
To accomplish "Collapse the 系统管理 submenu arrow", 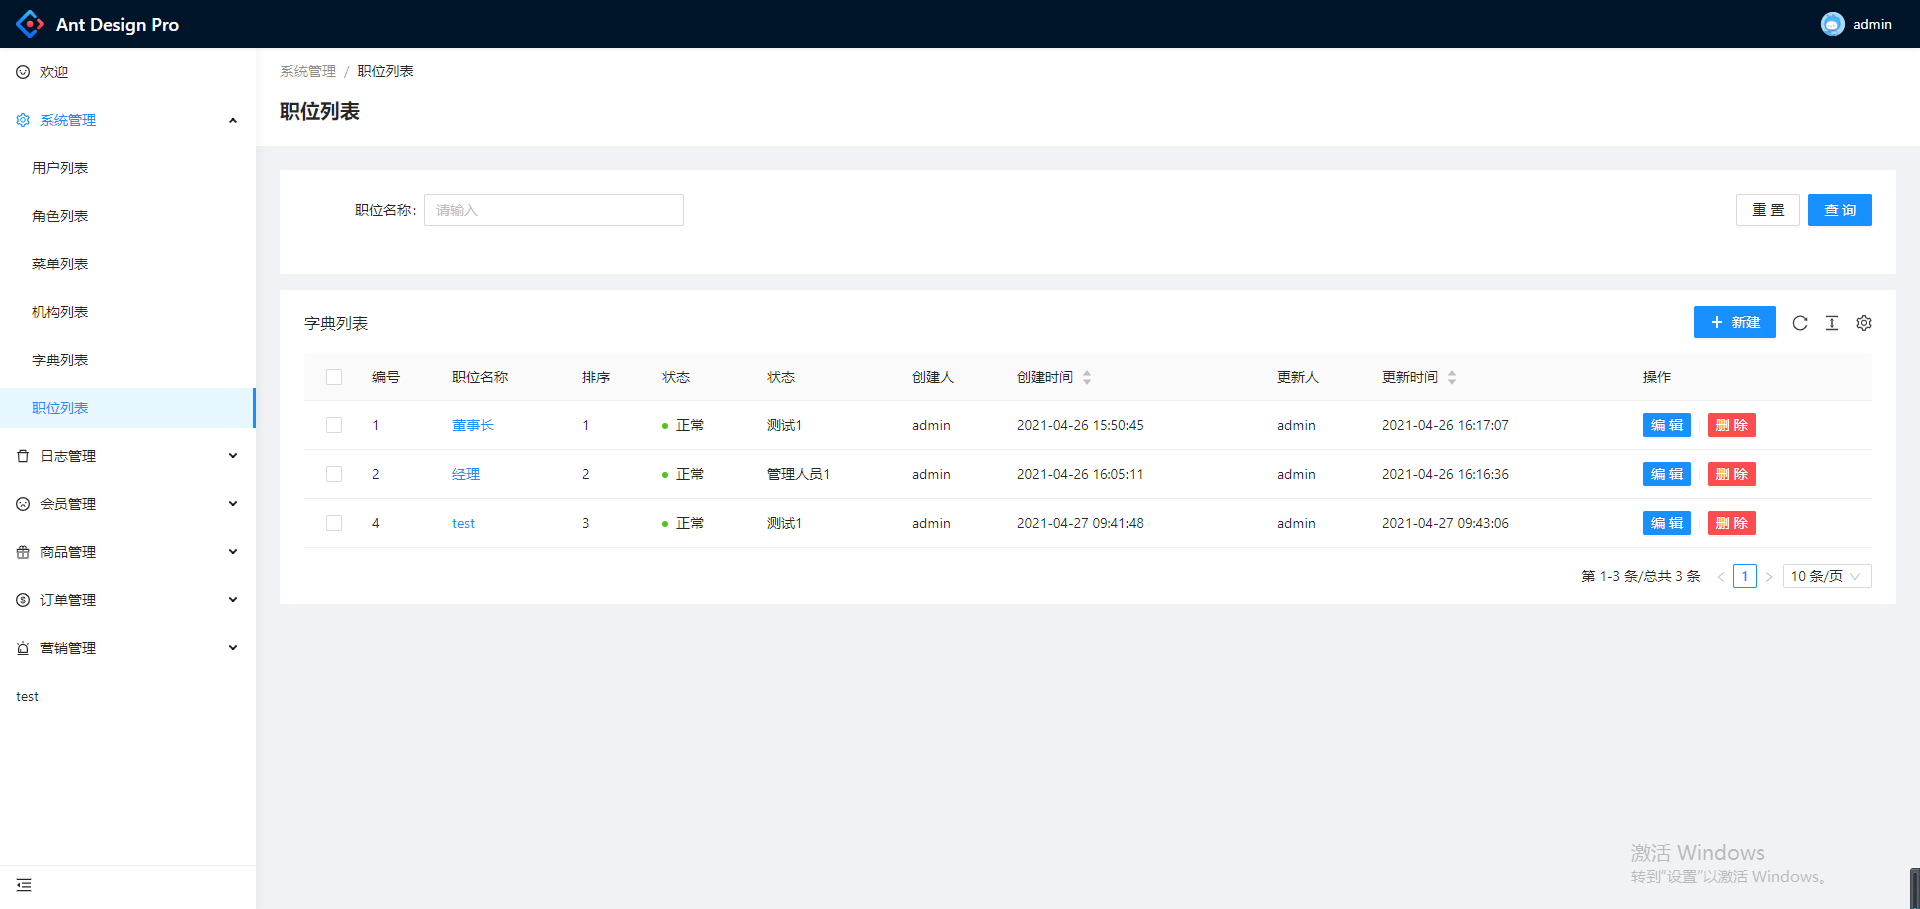I will pyautogui.click(x=233, y=120).
